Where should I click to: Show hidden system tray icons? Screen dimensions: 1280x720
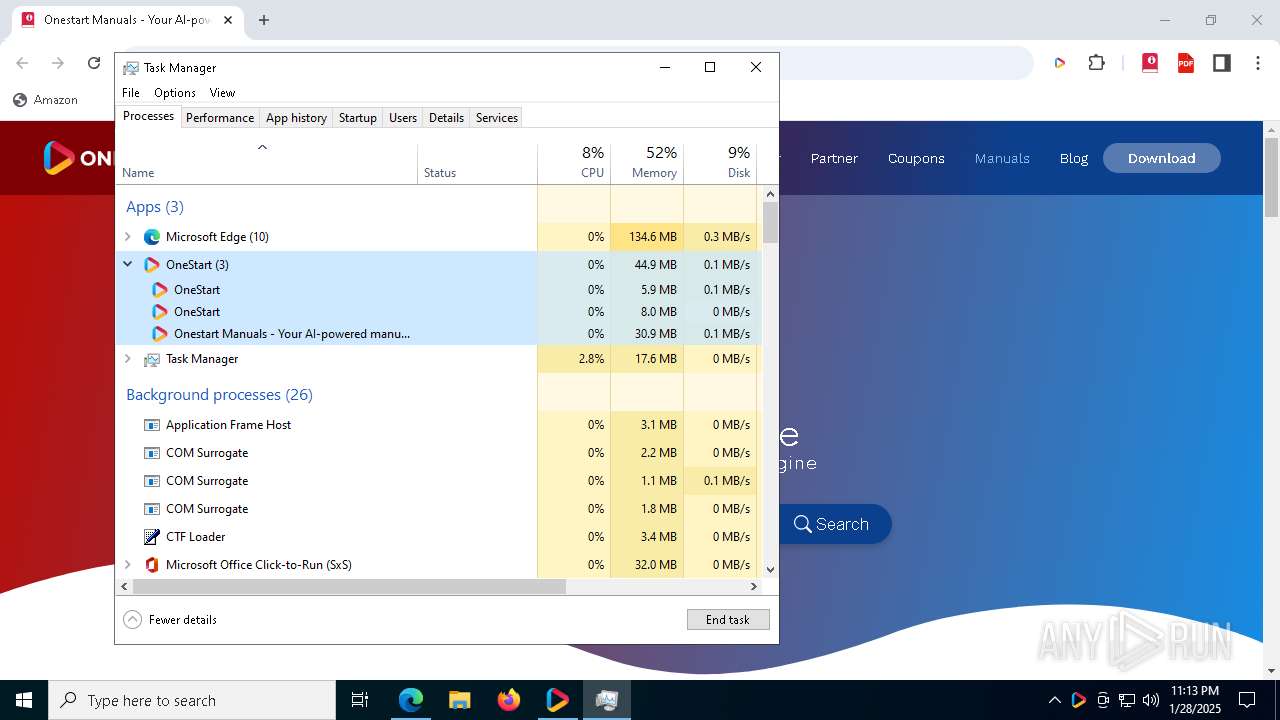tap(1054, 700)
